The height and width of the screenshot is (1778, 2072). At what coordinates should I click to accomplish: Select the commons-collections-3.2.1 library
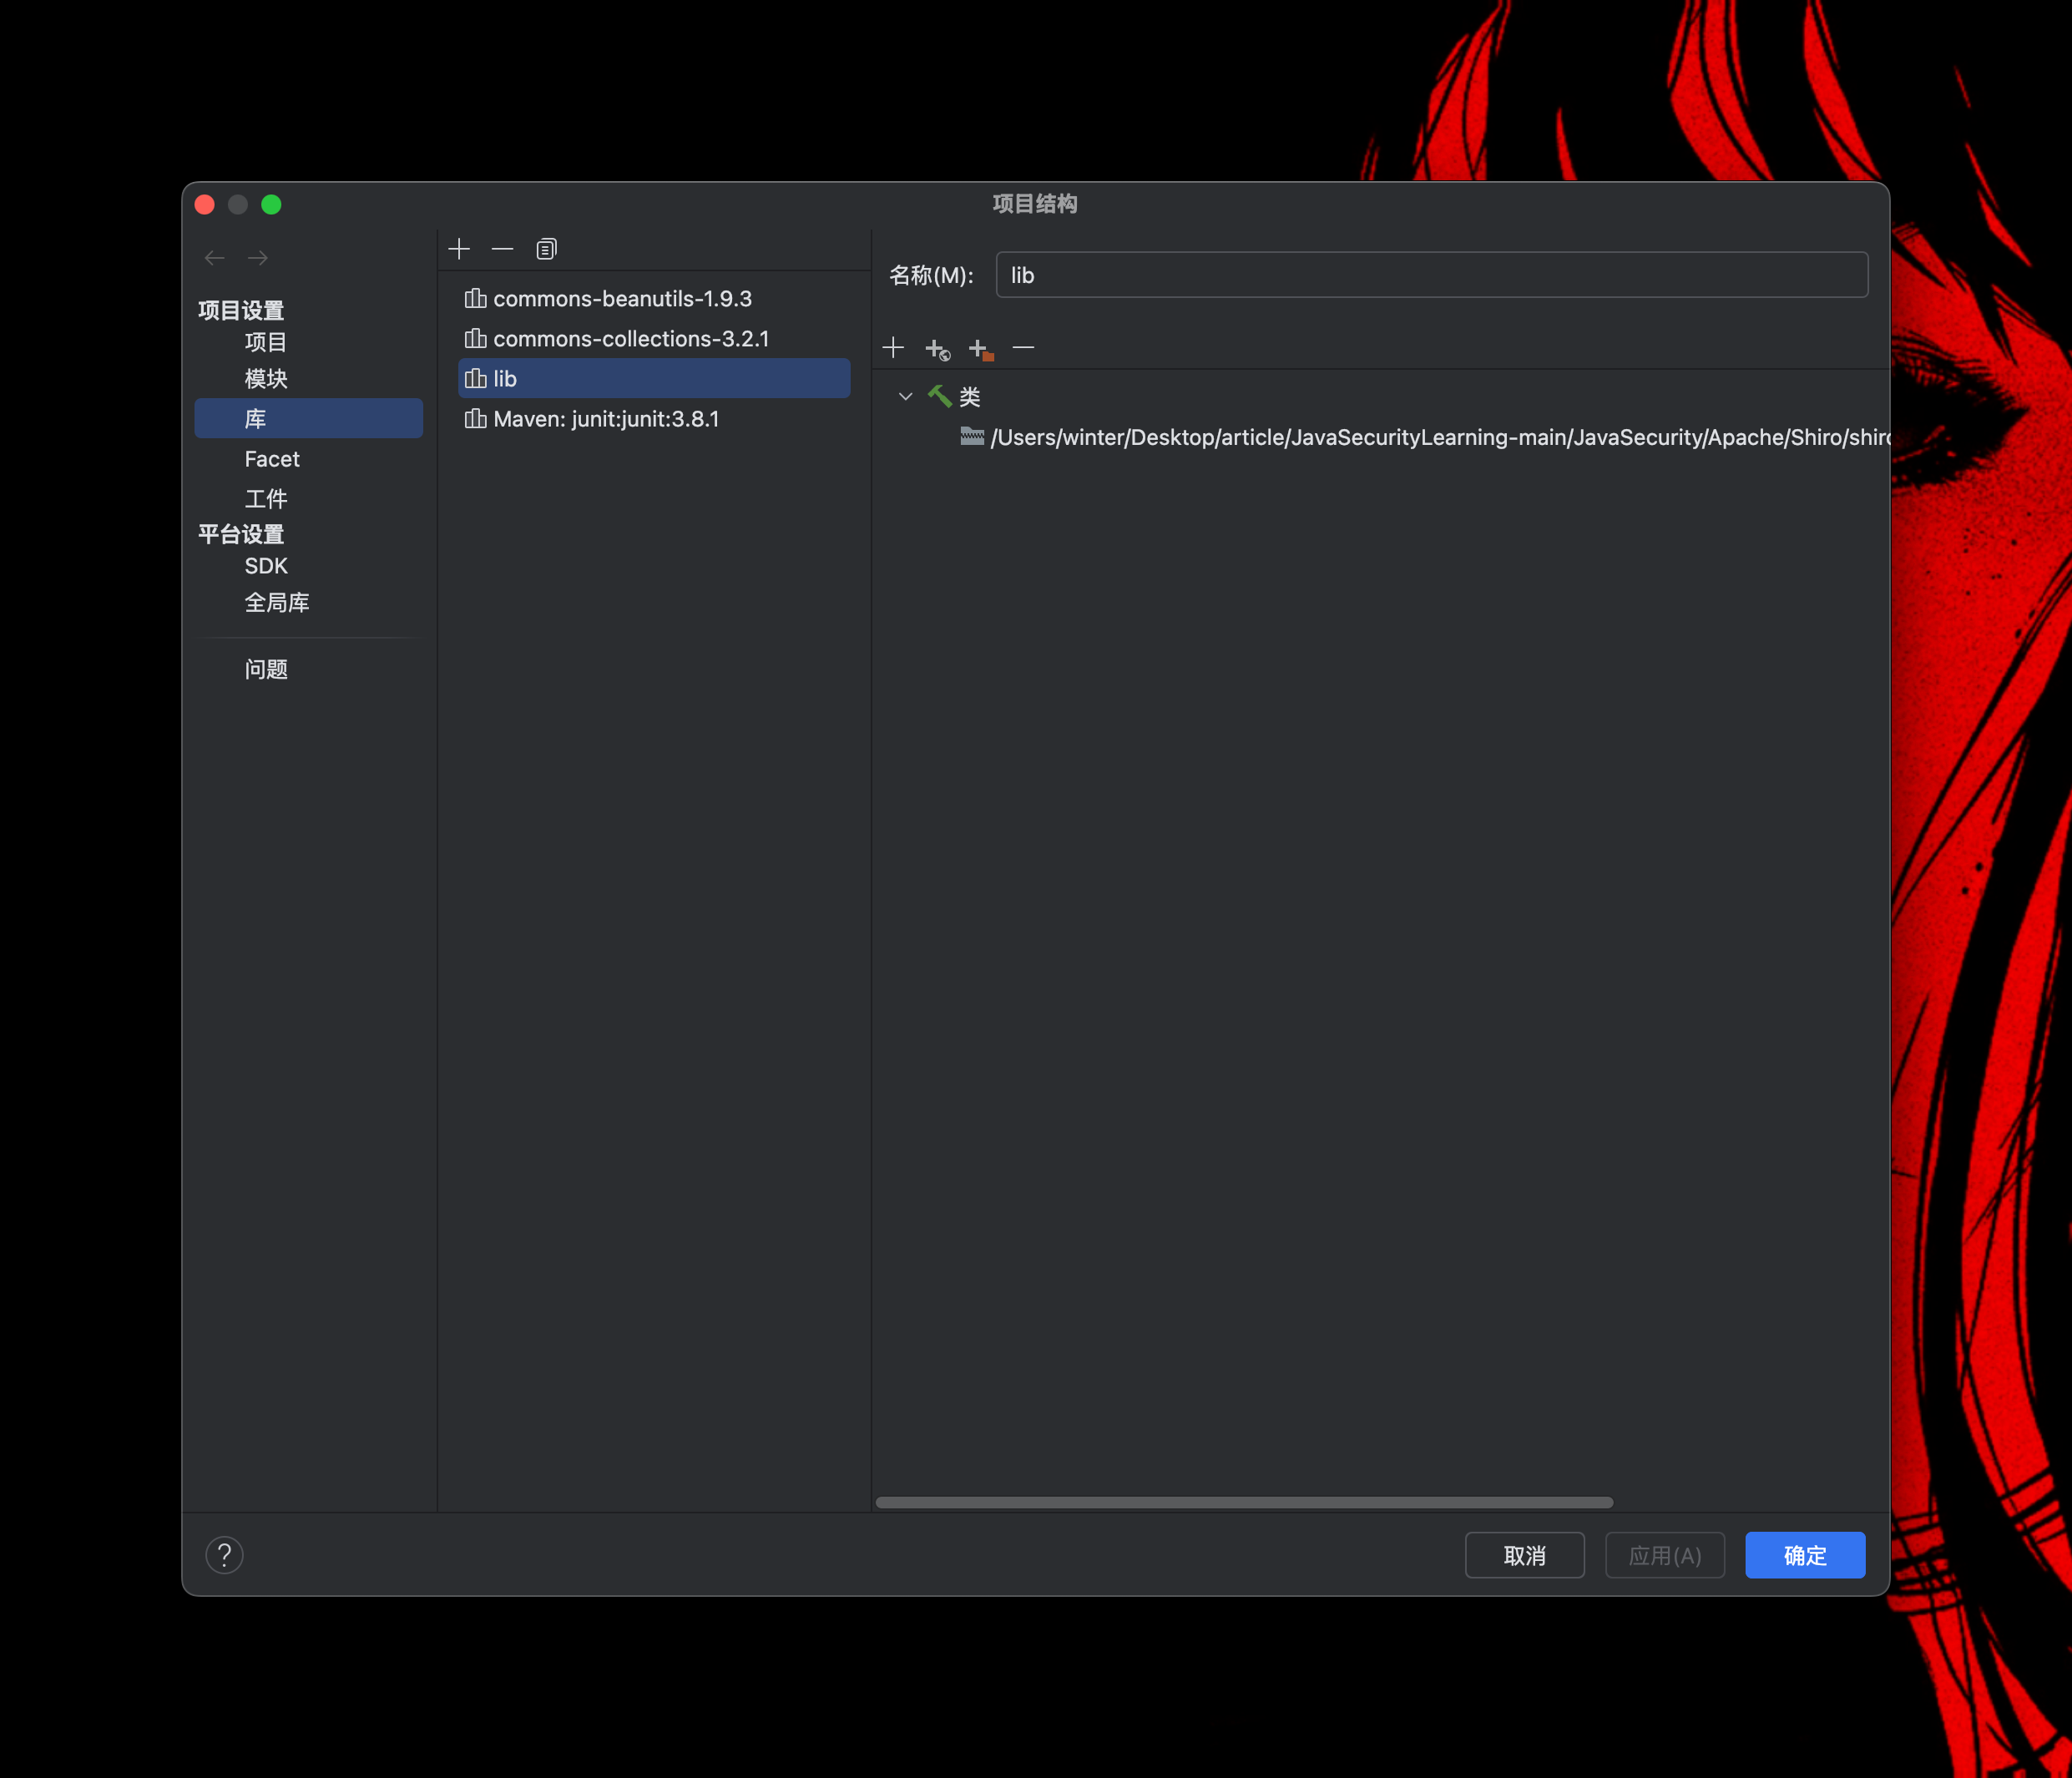(x=630, y=339)
